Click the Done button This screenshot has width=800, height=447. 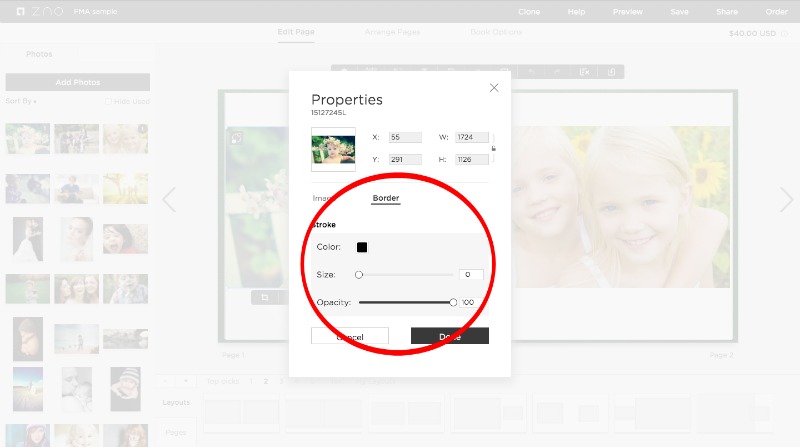coord(449,336)
